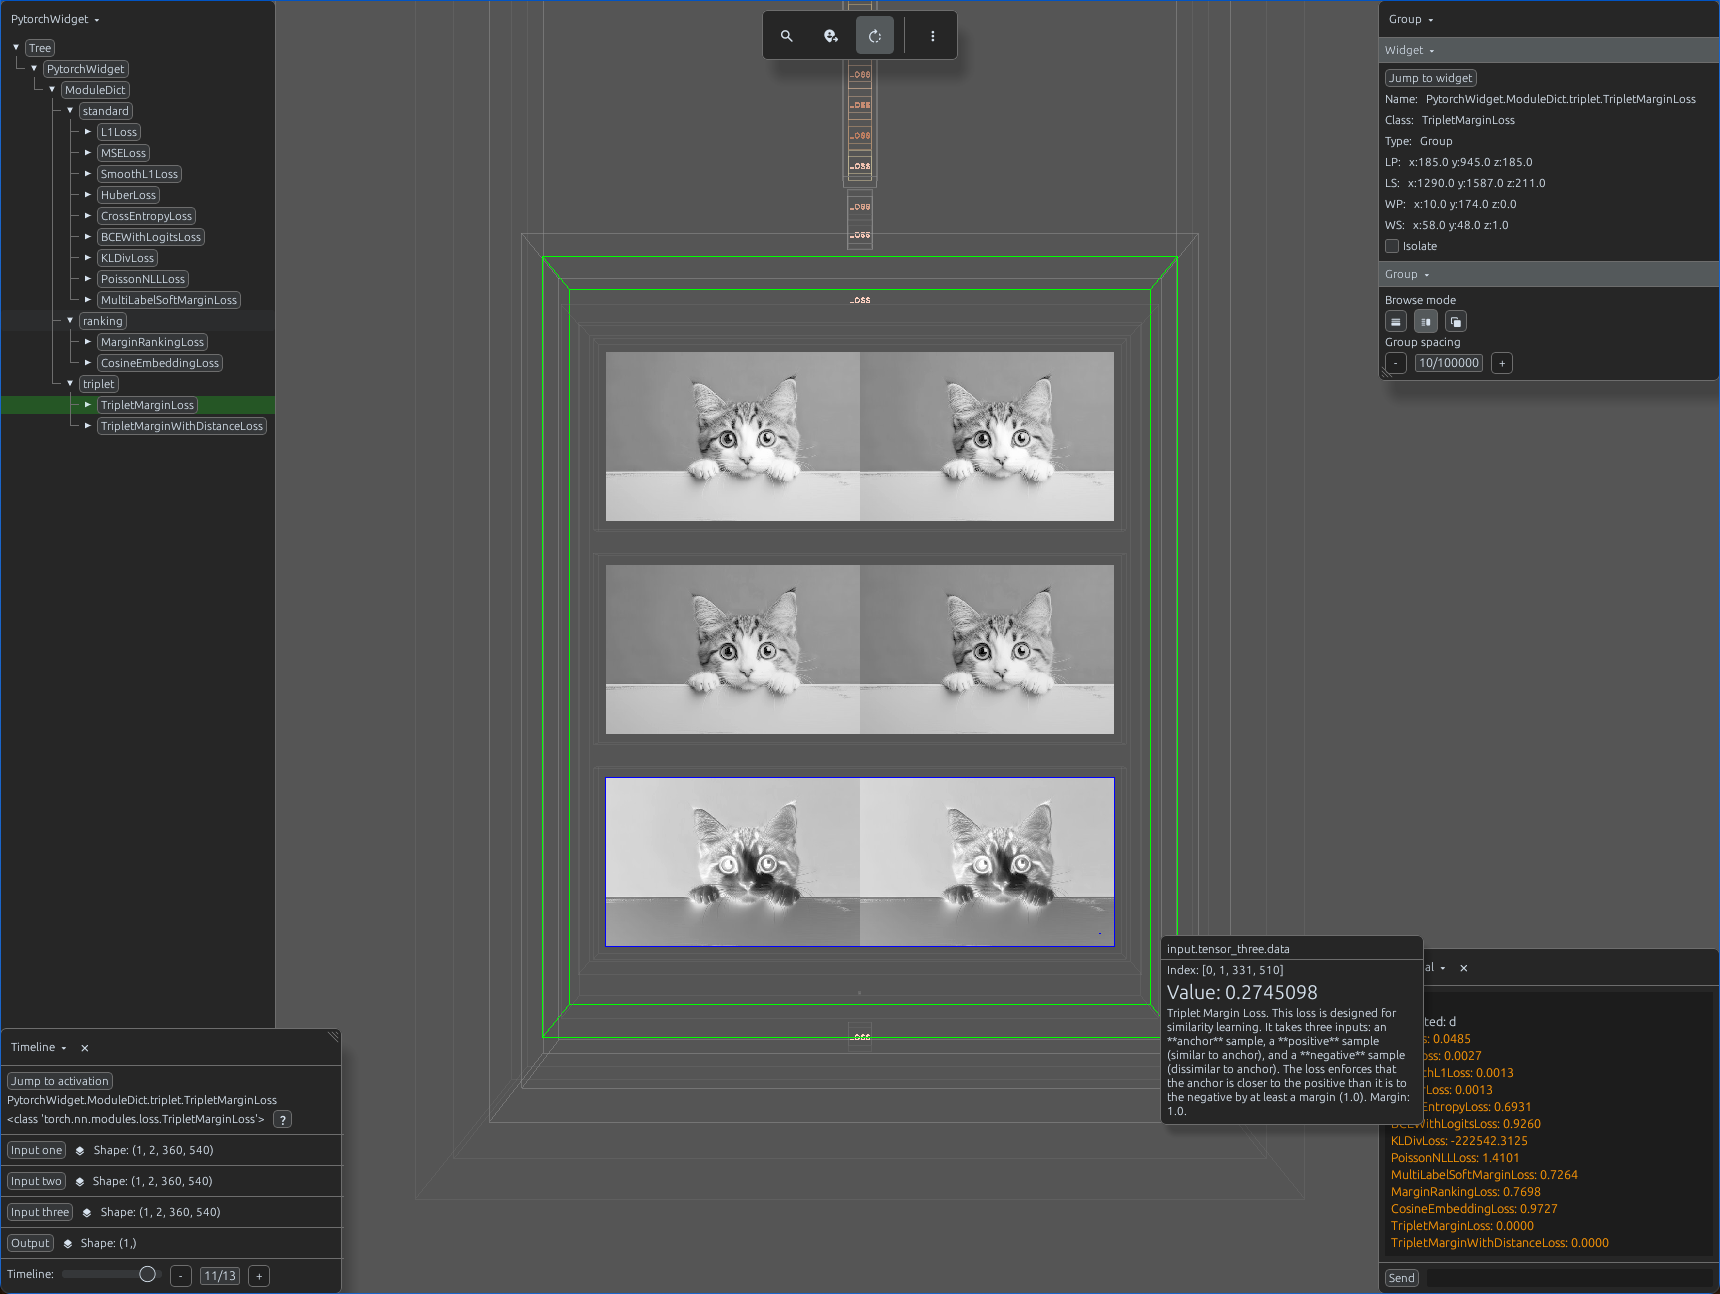Select MSELoss in the tree

[123, 153]
